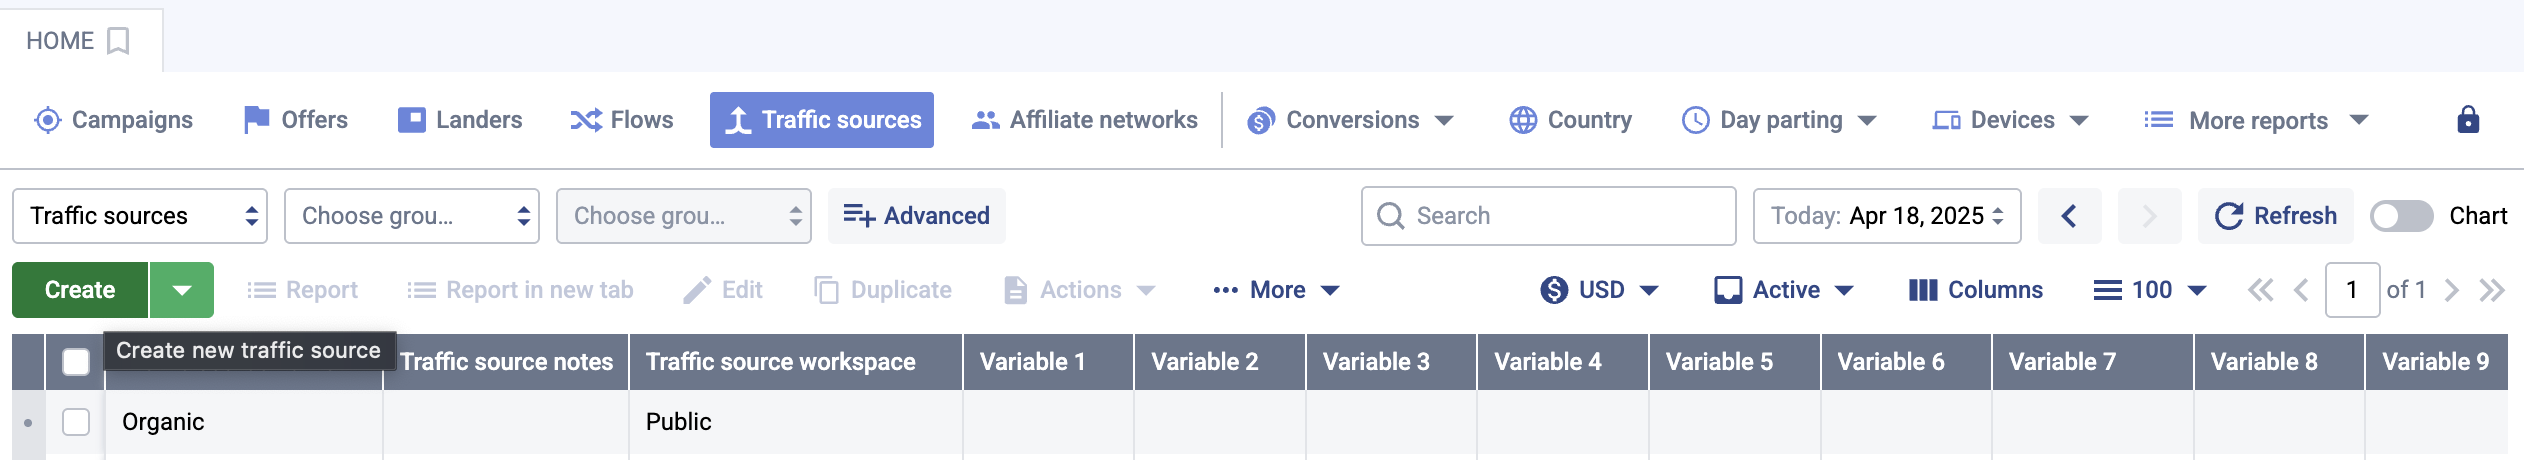Click the Advanced filter icon

click(859, 216)
